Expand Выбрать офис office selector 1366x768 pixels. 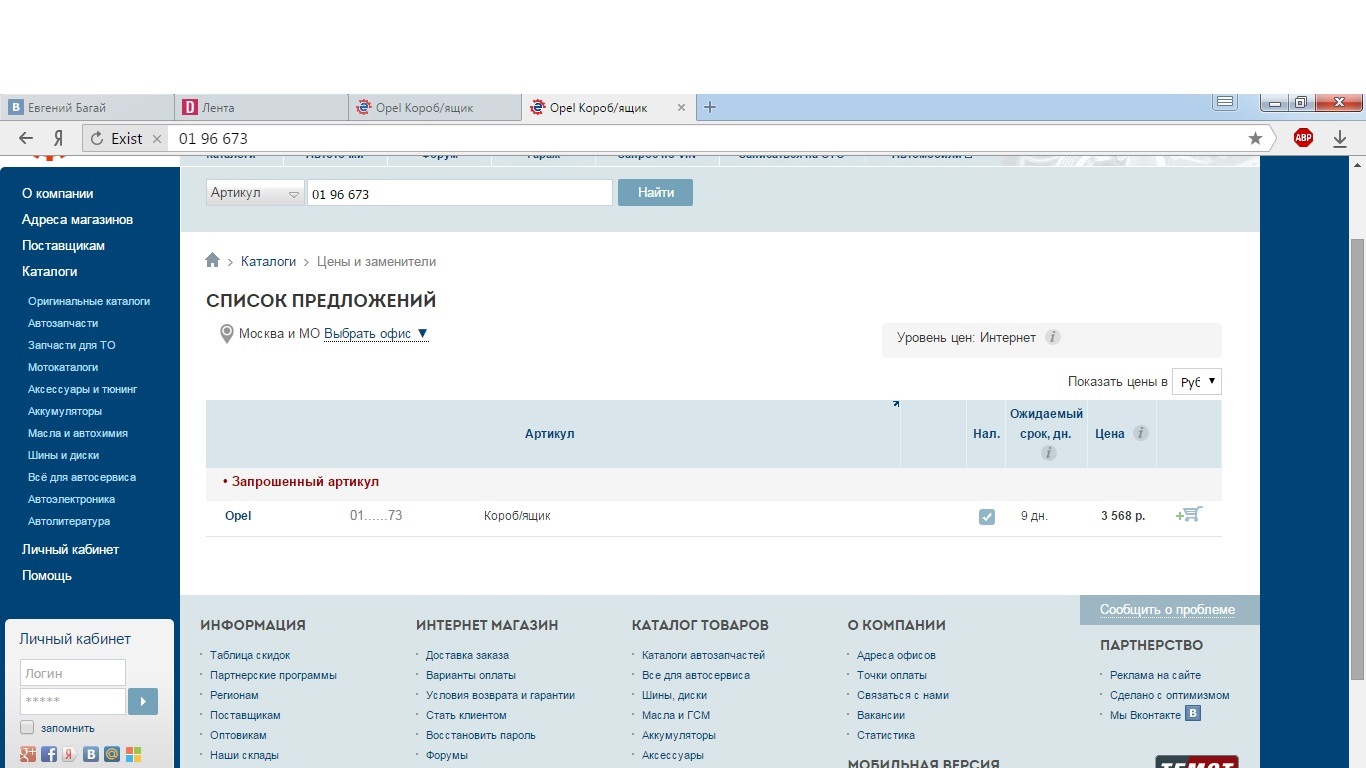pos(376,334)
